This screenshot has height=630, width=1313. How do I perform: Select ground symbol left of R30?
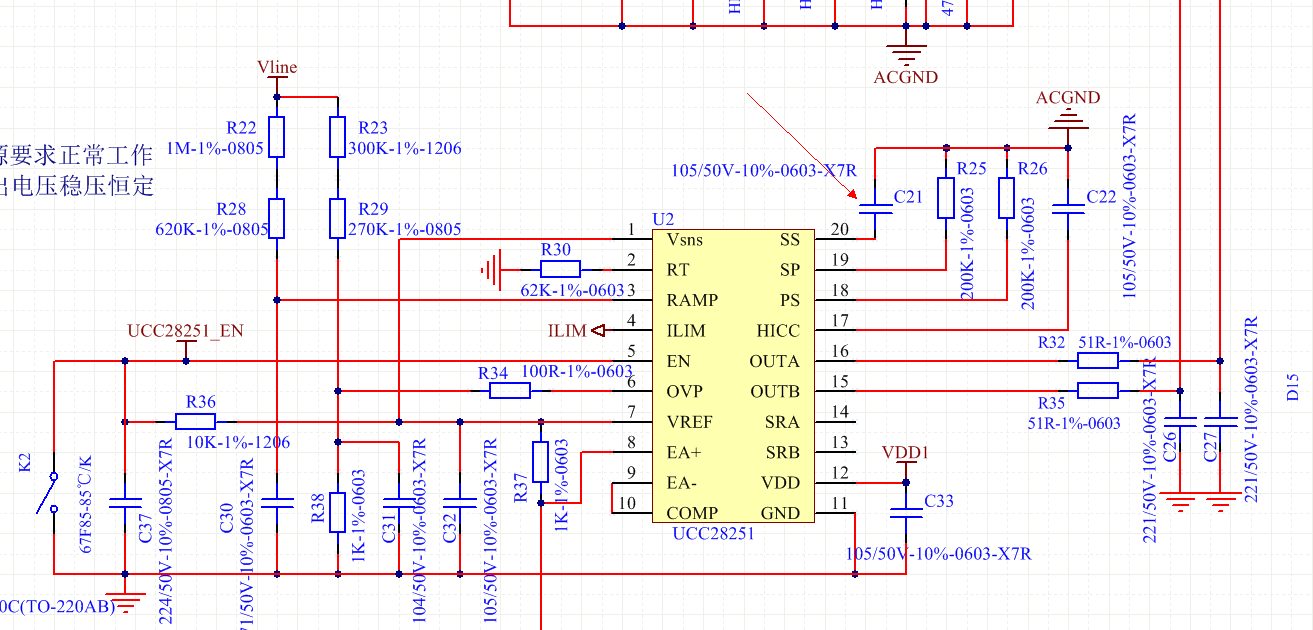[489, 269]
